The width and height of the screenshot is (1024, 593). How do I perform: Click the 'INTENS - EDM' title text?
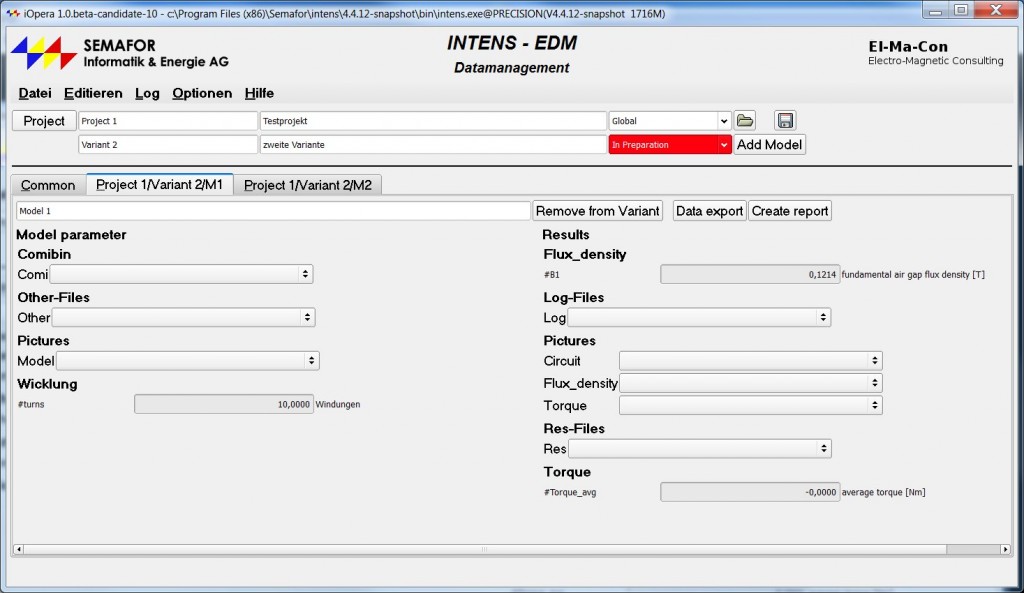511,43
